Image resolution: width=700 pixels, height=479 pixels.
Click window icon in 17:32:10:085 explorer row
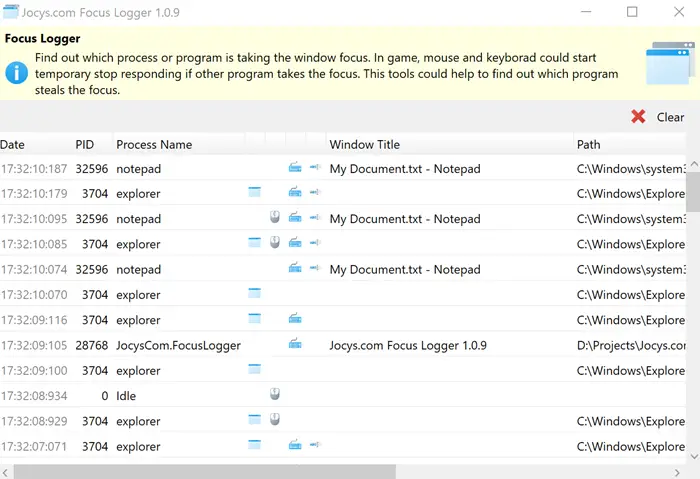tap(254, 242)
